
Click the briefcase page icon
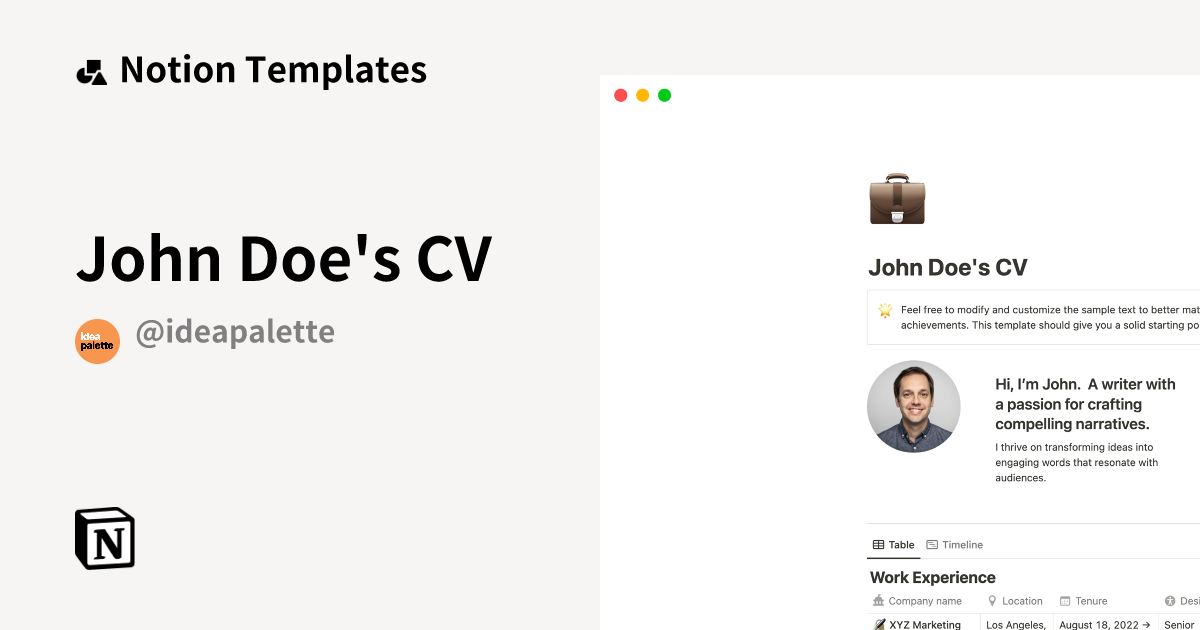(897, 199)
